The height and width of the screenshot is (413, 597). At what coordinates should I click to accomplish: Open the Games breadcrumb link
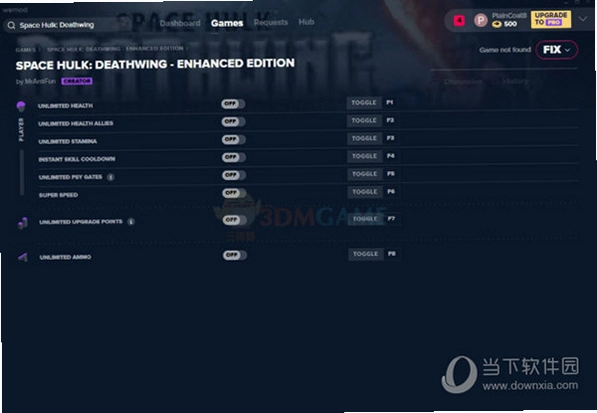(x=26, y=50)
